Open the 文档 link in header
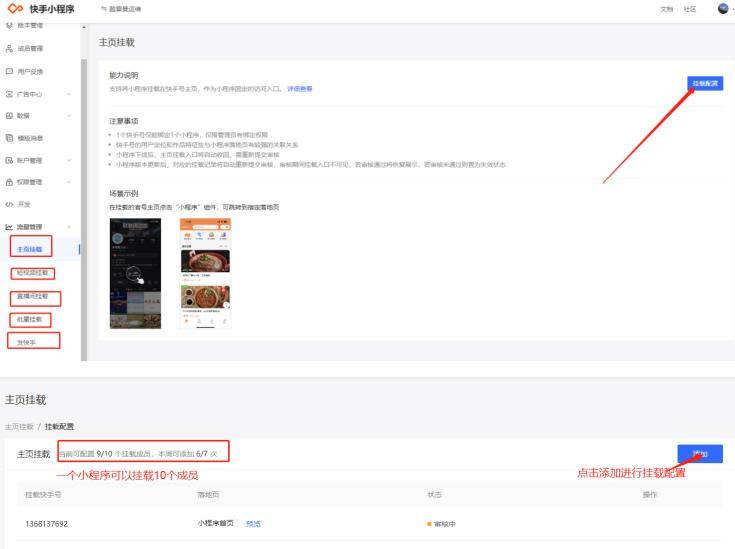This screenshot has height=549, width=735. (x=667, y=9)
